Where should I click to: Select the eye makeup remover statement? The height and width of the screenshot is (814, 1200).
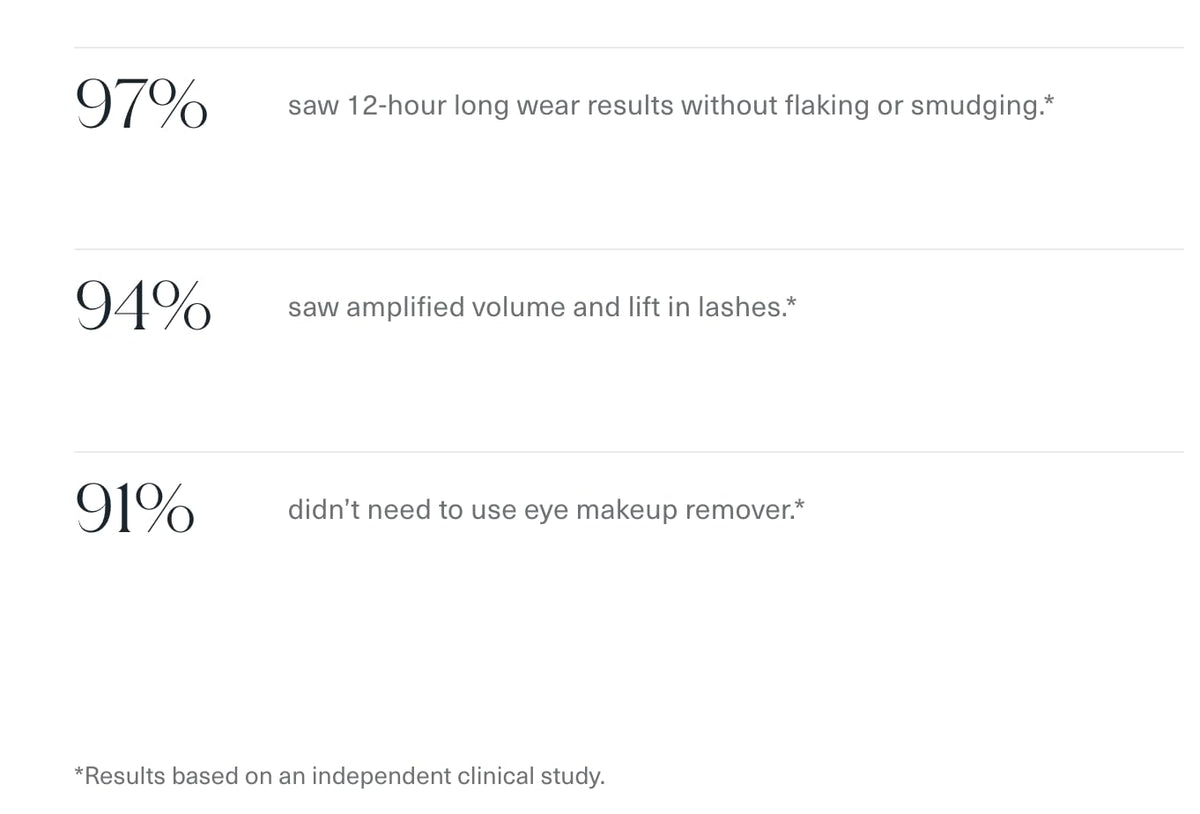(x=546, y=510)
